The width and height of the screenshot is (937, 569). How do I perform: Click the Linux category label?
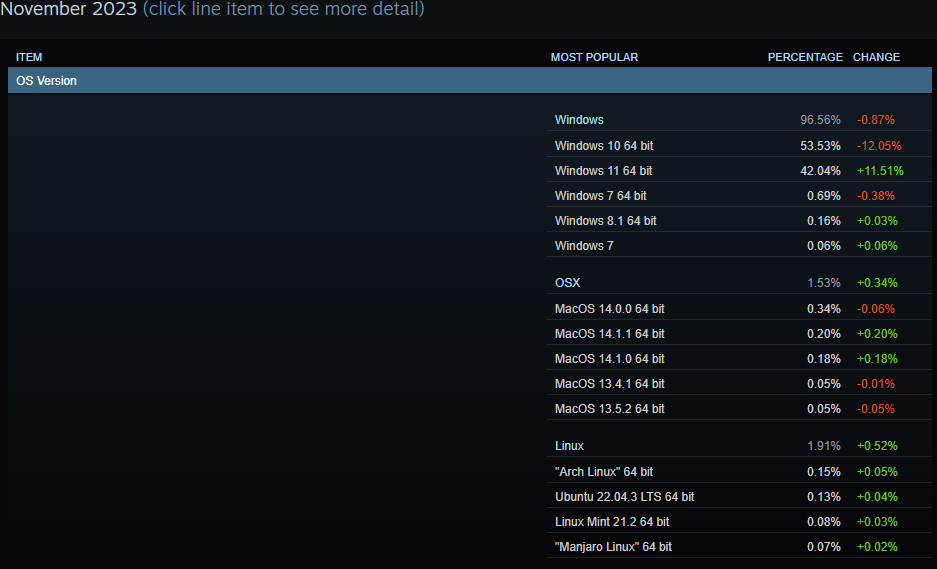point(570,446)
